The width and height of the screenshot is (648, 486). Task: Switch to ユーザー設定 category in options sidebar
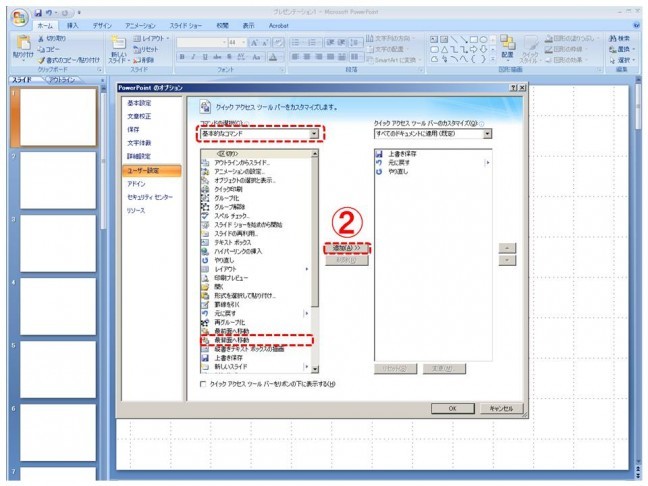[x=143, y=171]
